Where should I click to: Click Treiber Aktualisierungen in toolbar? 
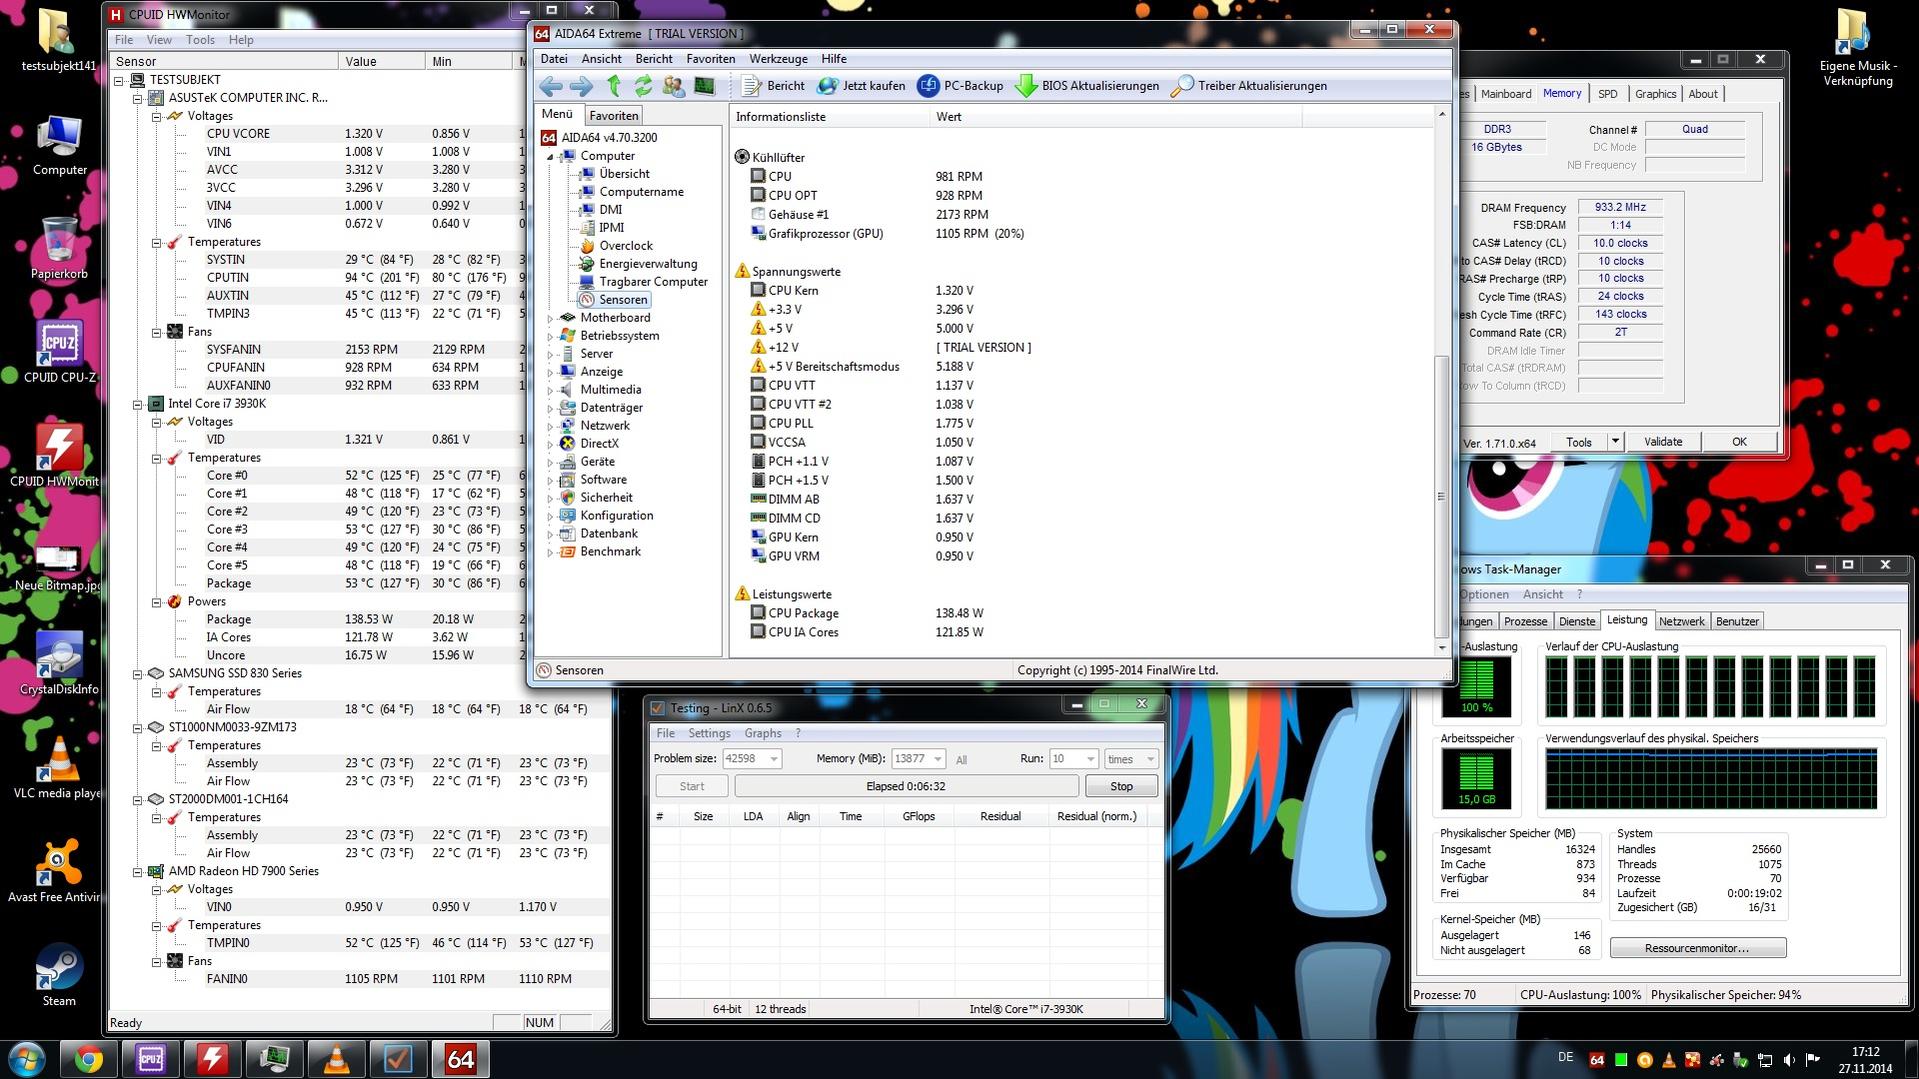(x=1249, y=86)
